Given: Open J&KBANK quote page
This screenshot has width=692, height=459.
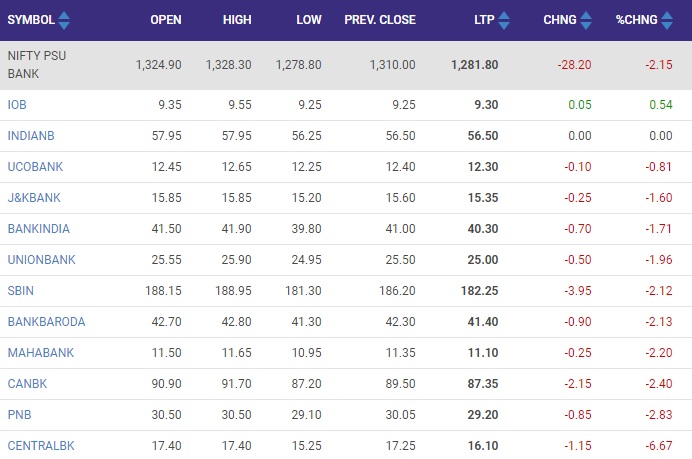Looking at the screenshot, I should tap(34, 197).
